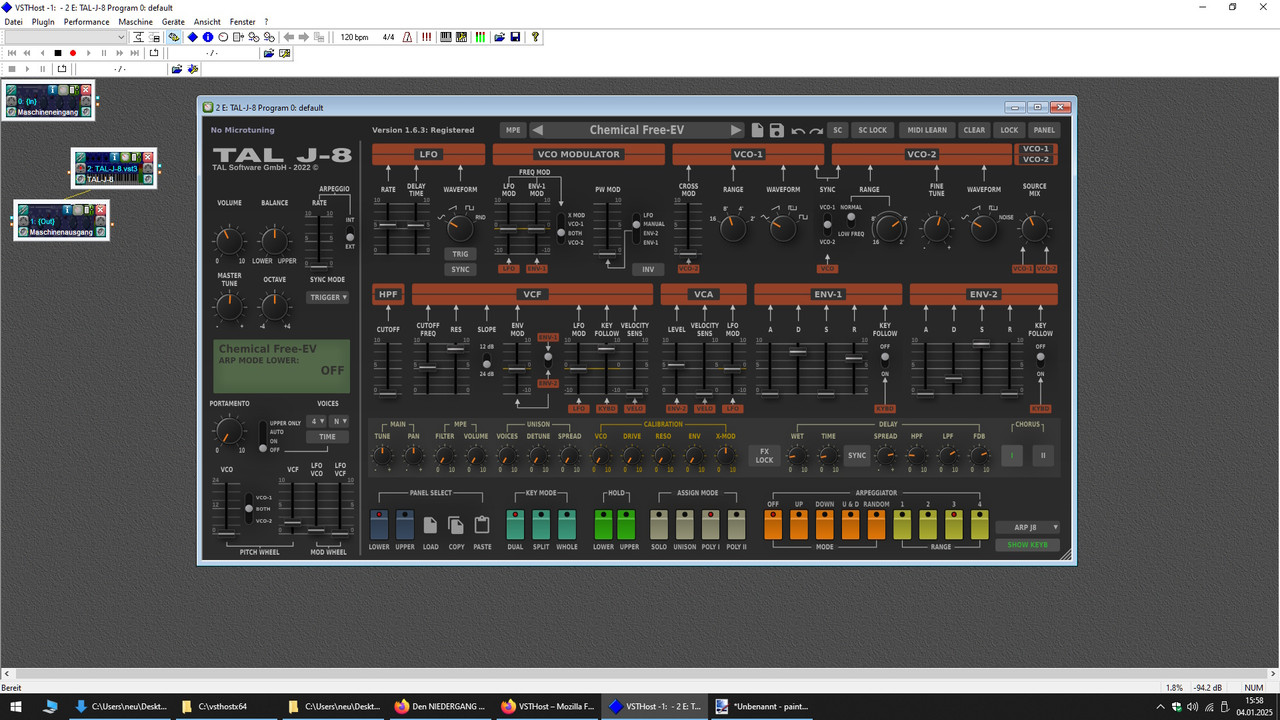Open the Ansicht menu
The height and width of the screenshot is (720, 1280).
click(x=207, y=21)
